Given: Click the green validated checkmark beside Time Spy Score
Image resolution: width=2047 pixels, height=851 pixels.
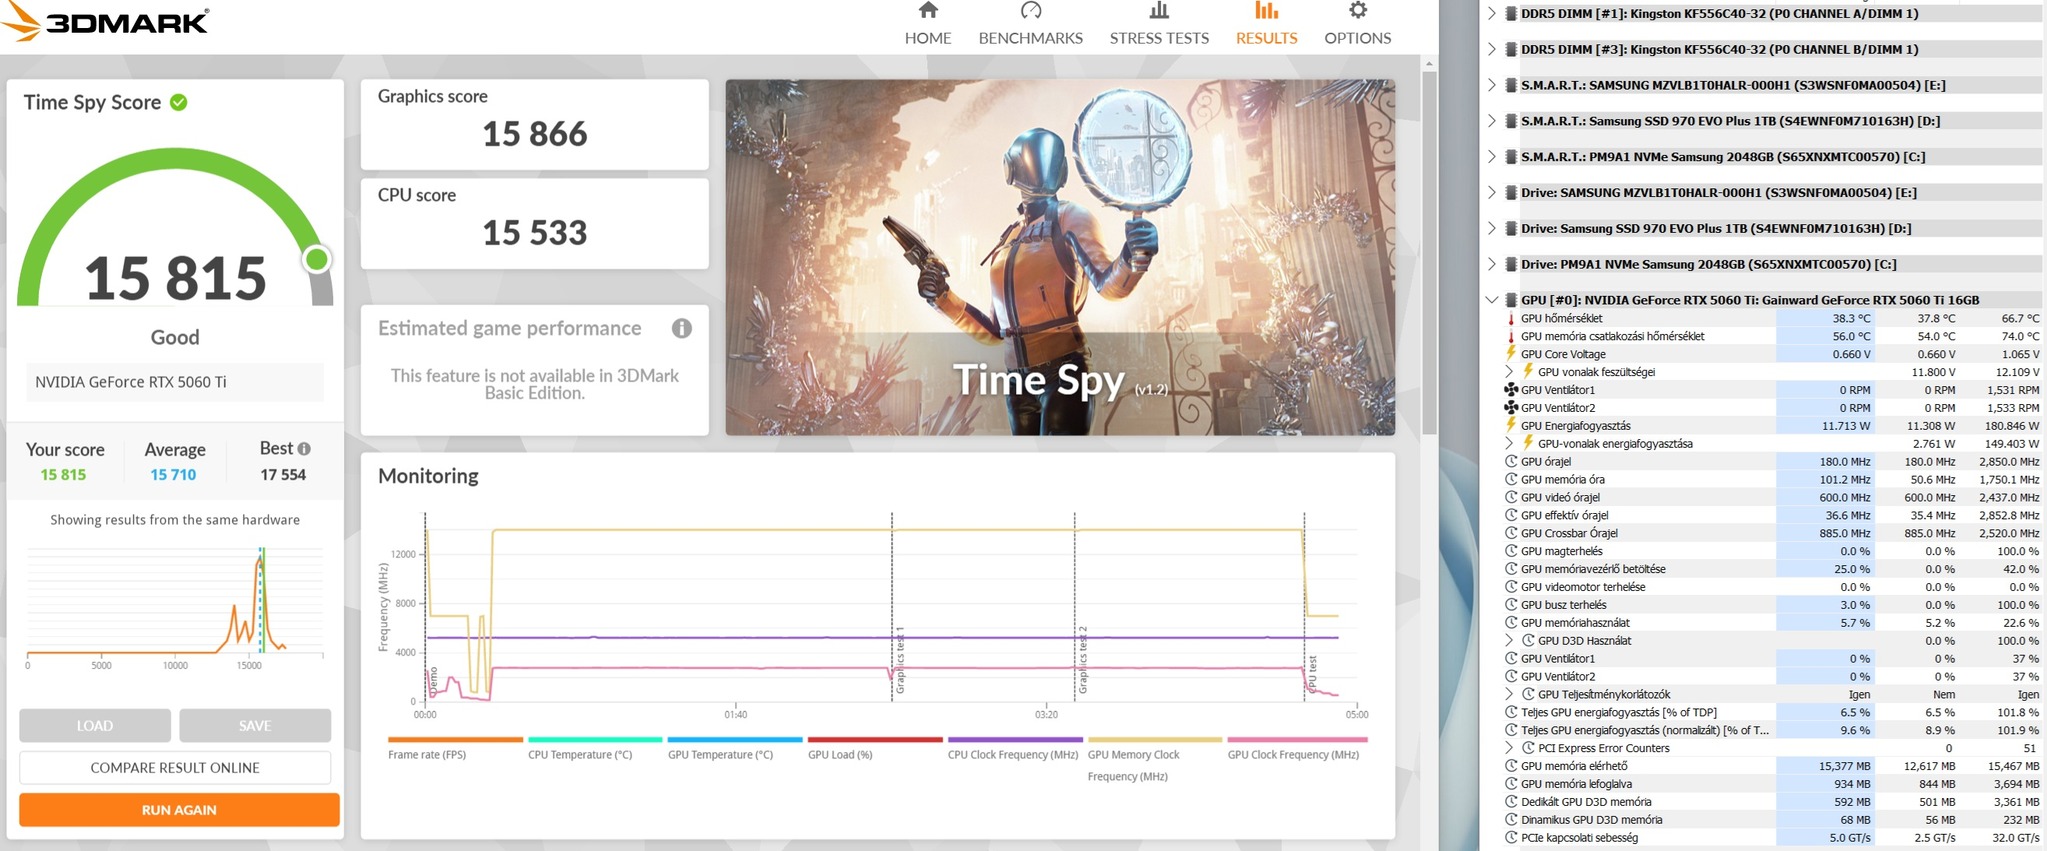Looking at the screenshot, I should (x=179, y=102).
